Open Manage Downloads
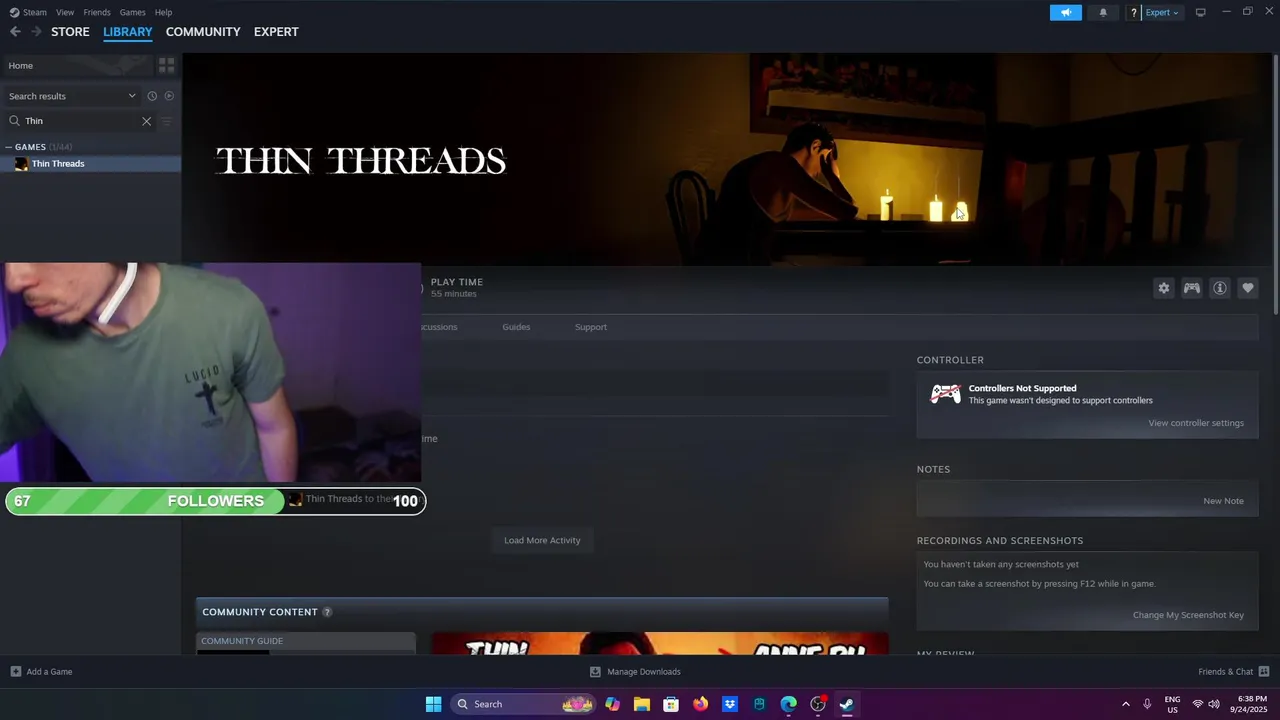Image resolution: width=1280 pixels, height=720 pixels. pyautogui.click(x=635, y=672)
